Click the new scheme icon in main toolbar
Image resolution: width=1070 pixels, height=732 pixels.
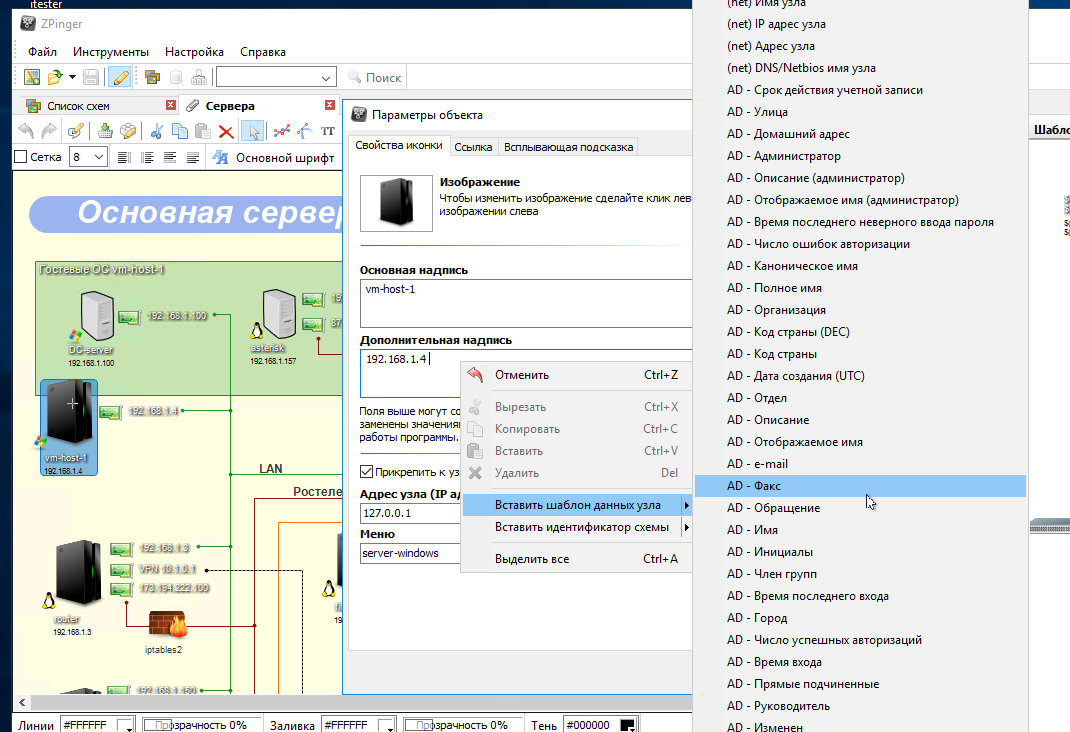click(x=32, y=77)
